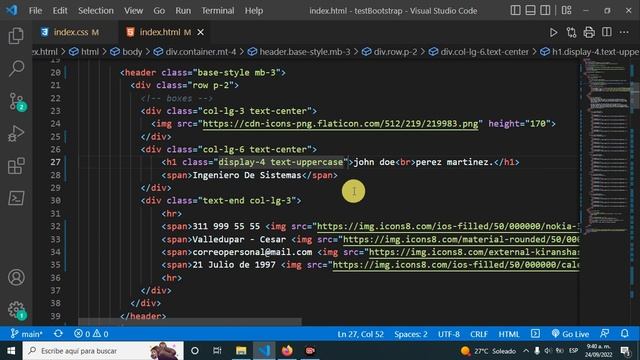This screenshot has height=360, width=640.
Task: Open the Accounts menu icon
Action: 16,277
